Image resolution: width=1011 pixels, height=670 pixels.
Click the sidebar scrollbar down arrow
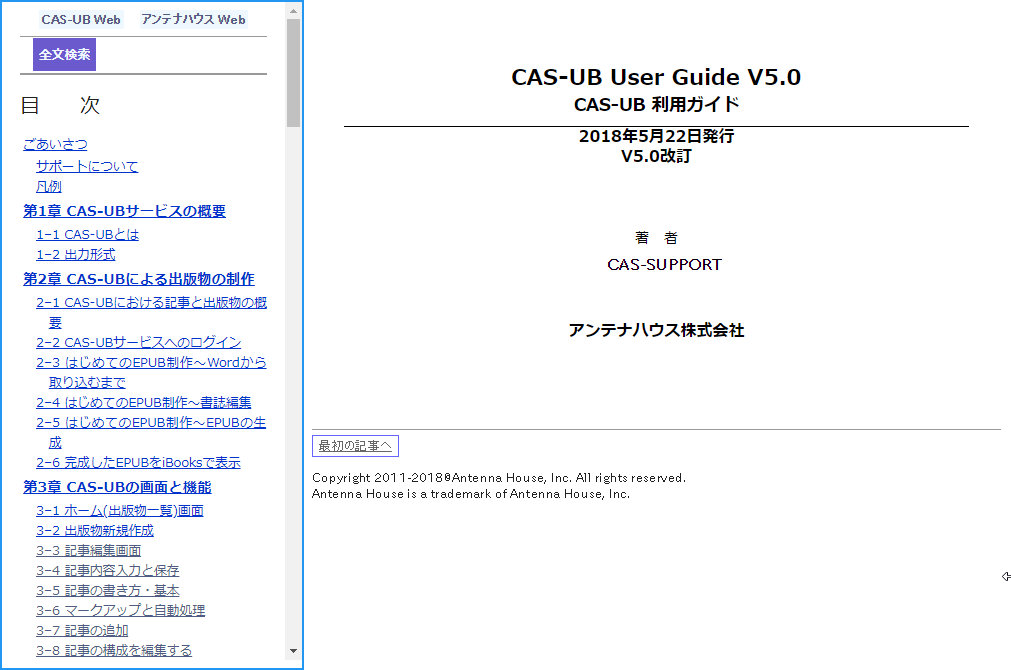click(x=293, y=651)
